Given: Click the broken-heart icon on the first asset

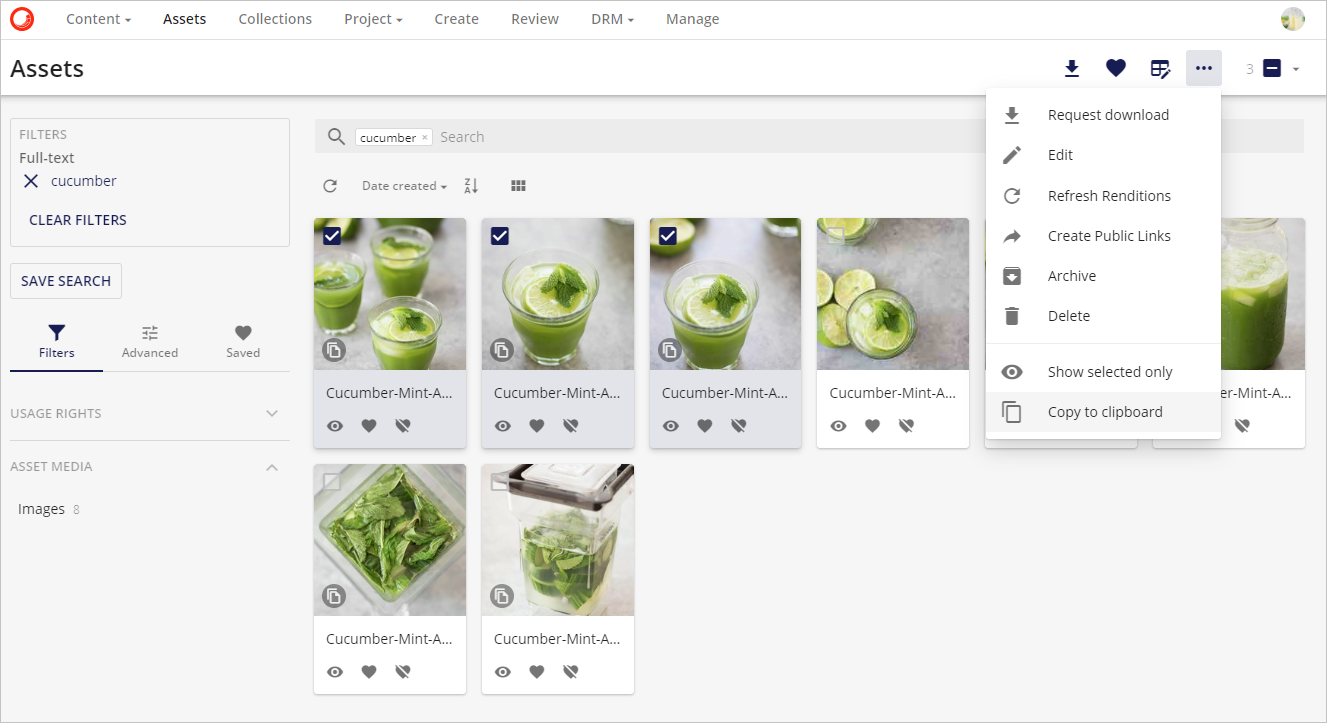Looking at the screenshot, I should 403,426.
